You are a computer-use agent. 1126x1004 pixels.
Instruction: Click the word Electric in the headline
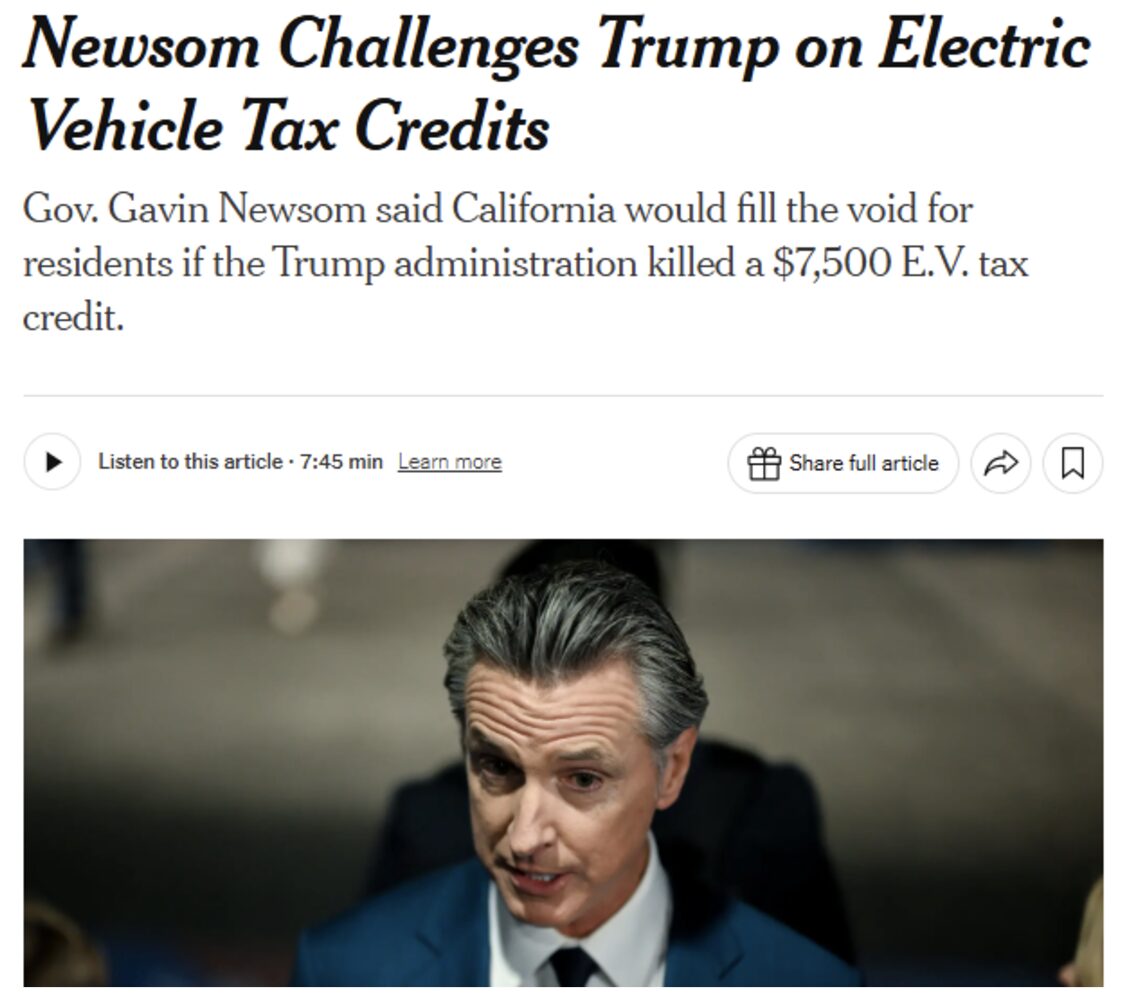click(985, 45)
